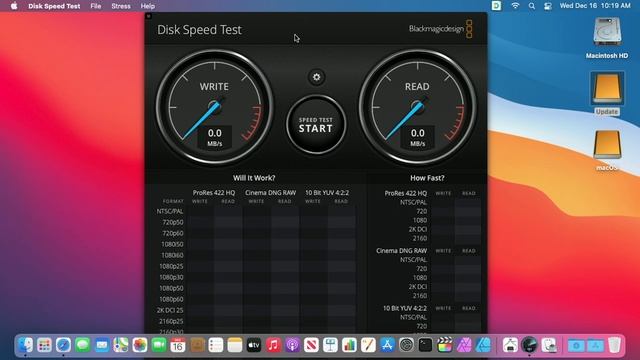Open the Help menu
The image size is (640, 360).
(147, 6)
